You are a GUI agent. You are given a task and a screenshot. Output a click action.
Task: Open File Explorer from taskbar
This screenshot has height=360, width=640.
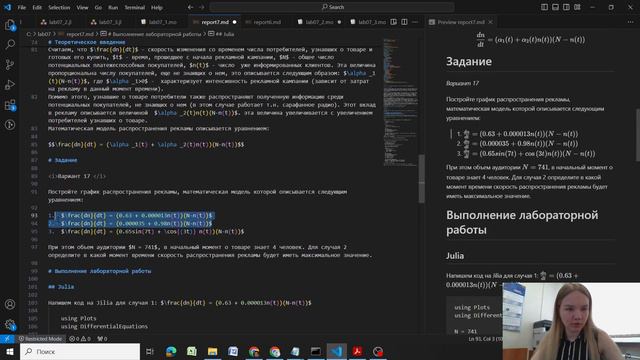(212, 351)
